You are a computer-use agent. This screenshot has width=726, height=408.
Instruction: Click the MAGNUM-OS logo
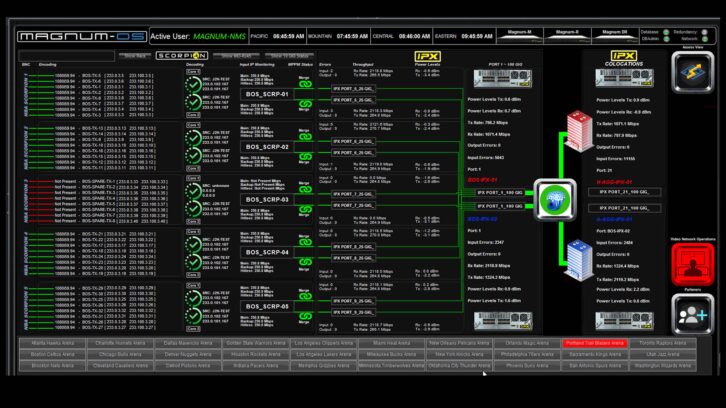(82, 36)
